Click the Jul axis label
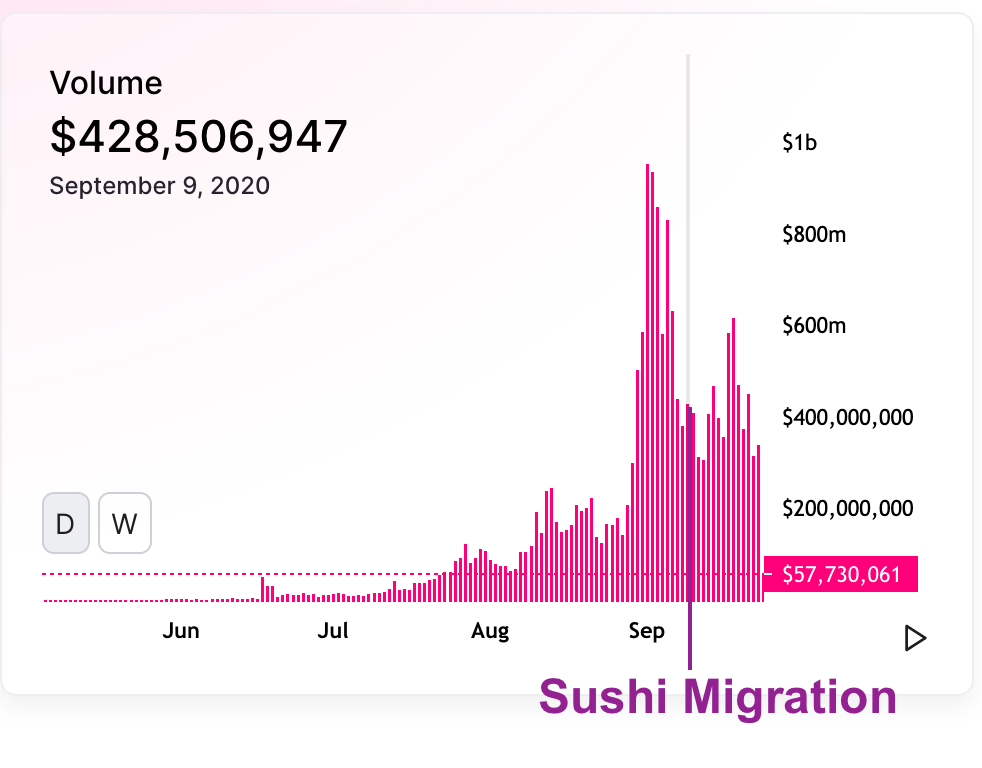Screen dimensions: 982x768 (333, 631)
